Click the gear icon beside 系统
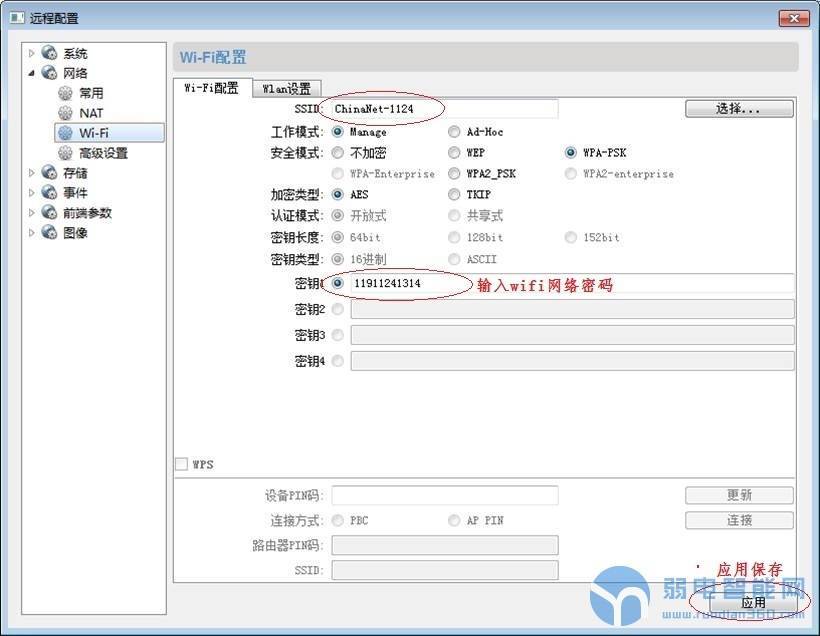This screenshot has width=820, height=636. pos(49,53)
